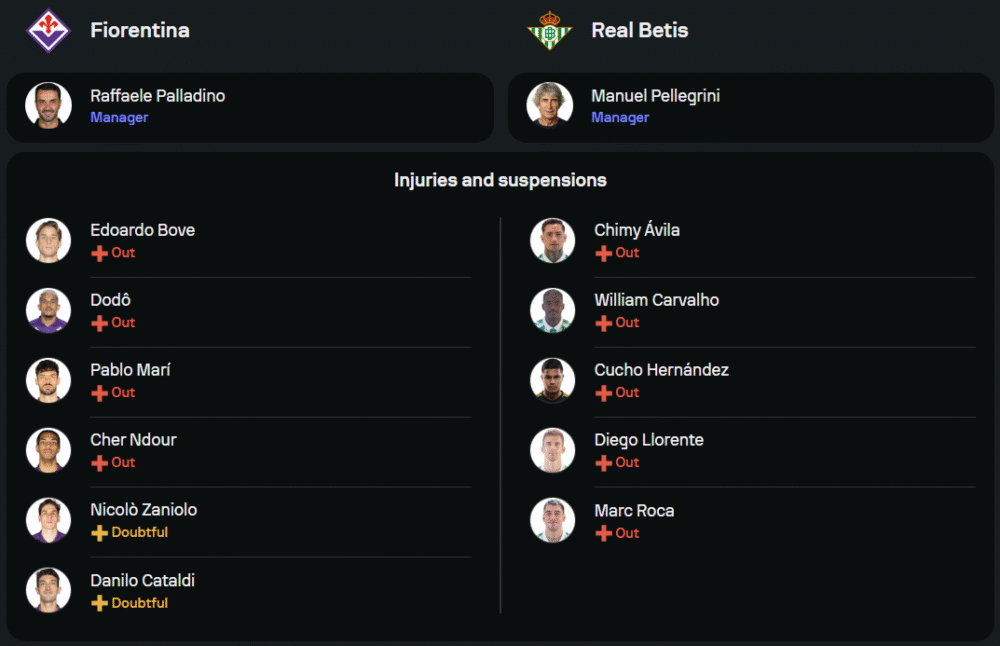This screenshot has height=646, width=1000.
Task: Click the Manager label under Manuel Pellegrini
Action: pyautogui.click(x=620, y=117)
